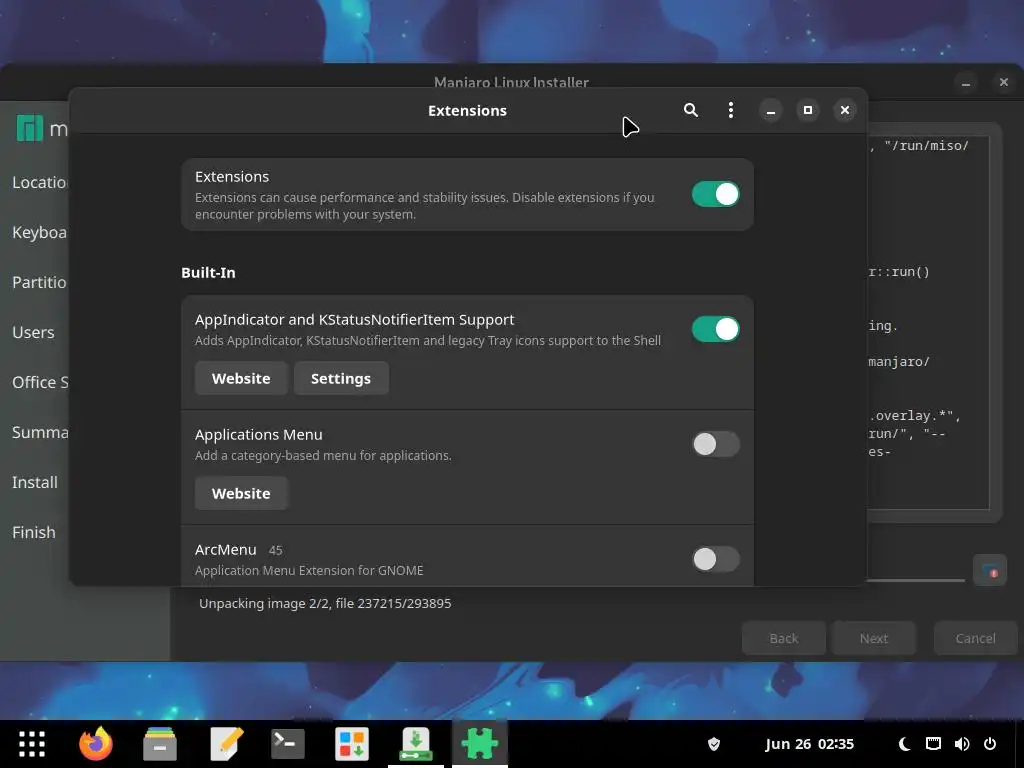Launch the terminal from taskbar
1024x768 pixels.
287,744
